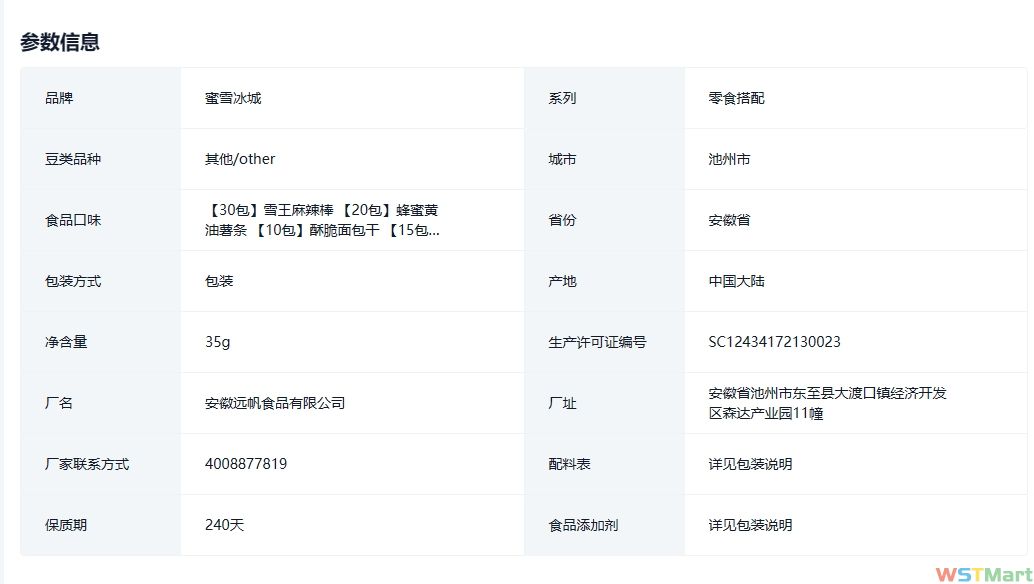The height and width of the screenshot is (584, 1034).
Task: Click the 包装方式 value 包装
Action: pyautogui.click(x=219, y=281)
